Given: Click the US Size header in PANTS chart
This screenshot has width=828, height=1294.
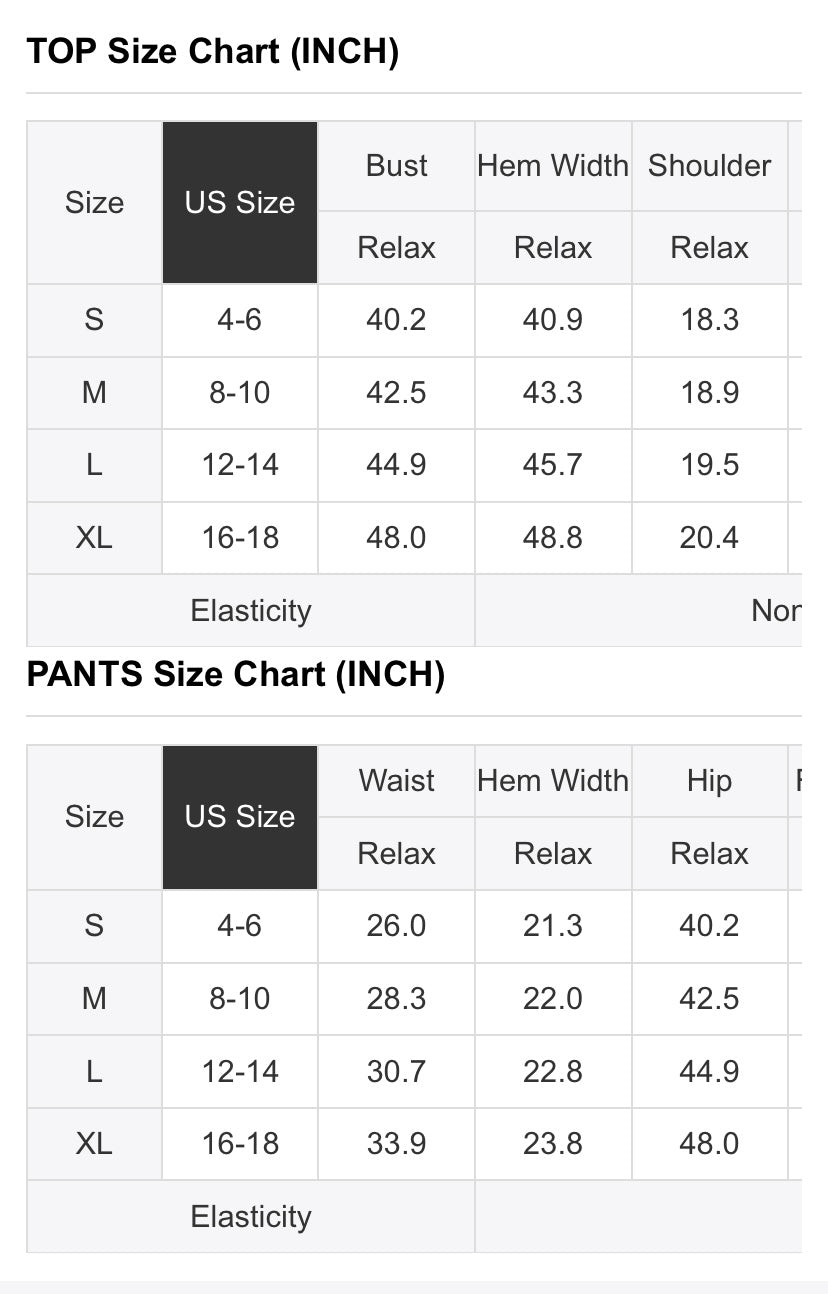Looking at the screenshot, I should click(x=240, y=817).
